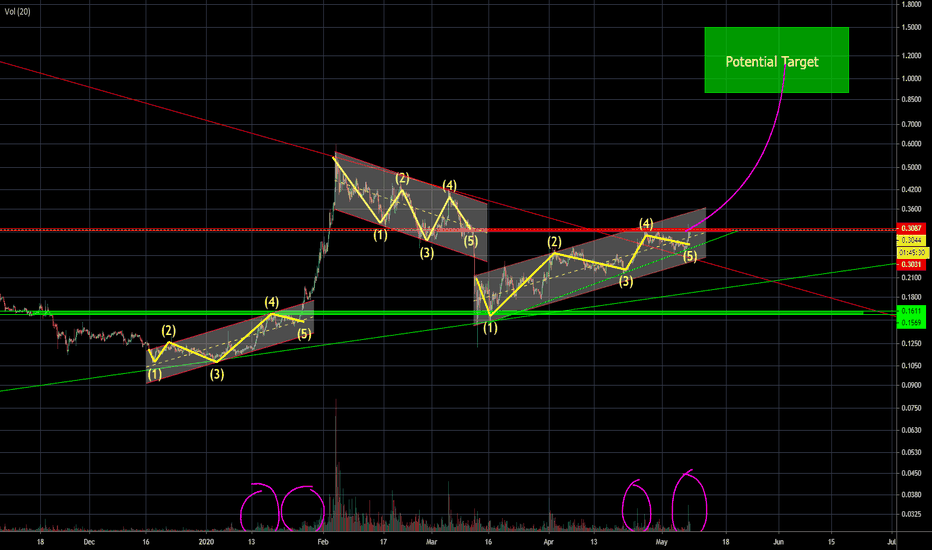Image resolution: width=932 pixels, height=550 pixels.
Task: Click the 0.4200 price axis value
Action: tap(911, 190)
